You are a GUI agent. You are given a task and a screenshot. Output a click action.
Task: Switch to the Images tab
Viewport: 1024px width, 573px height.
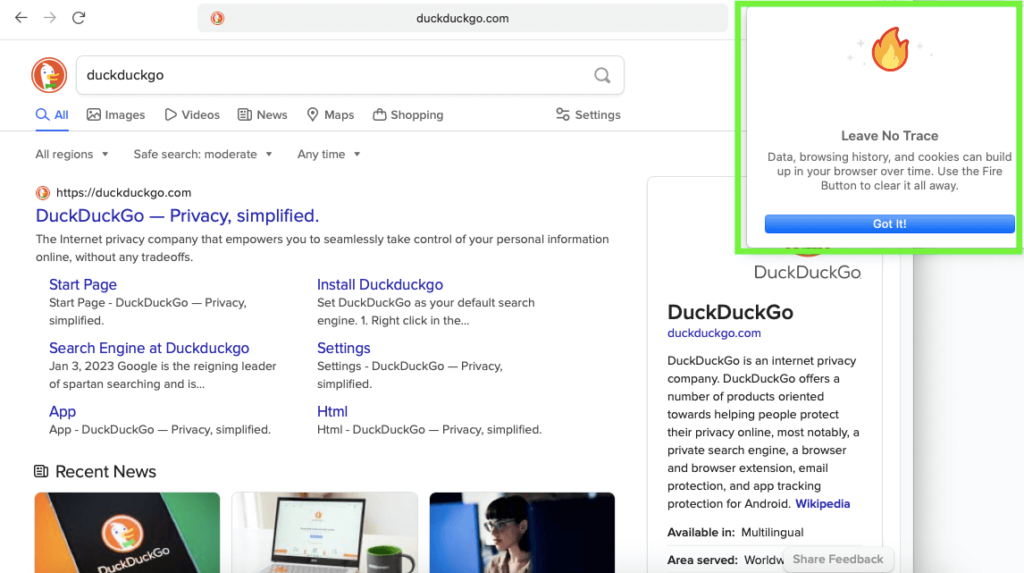(x=116, y=115)
